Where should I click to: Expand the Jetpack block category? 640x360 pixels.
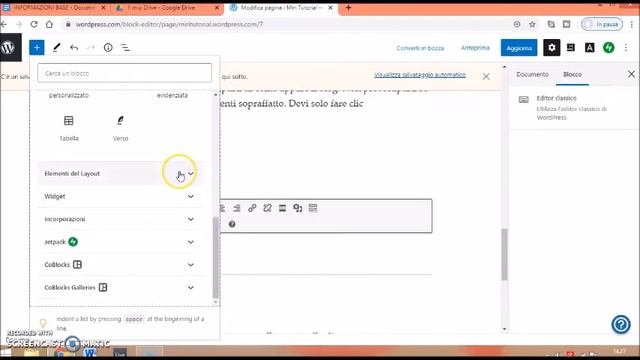coord(121,242)
